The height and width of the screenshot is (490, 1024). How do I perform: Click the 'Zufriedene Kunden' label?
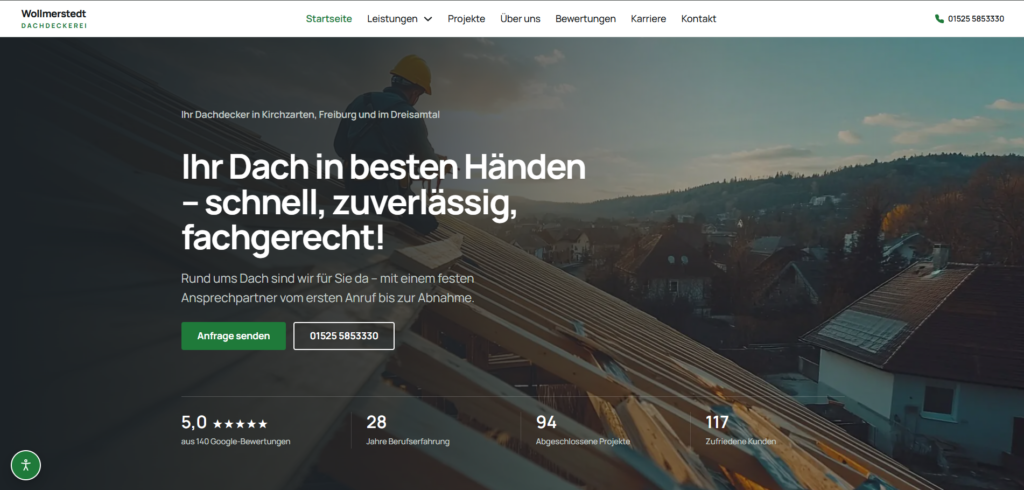pos(741,442)
